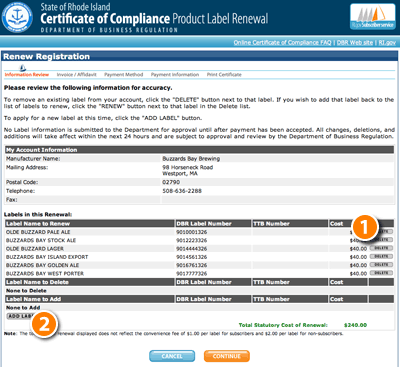
Task: Click the 98 Horseneck Road address line
Action: click(x=188, y=167)
